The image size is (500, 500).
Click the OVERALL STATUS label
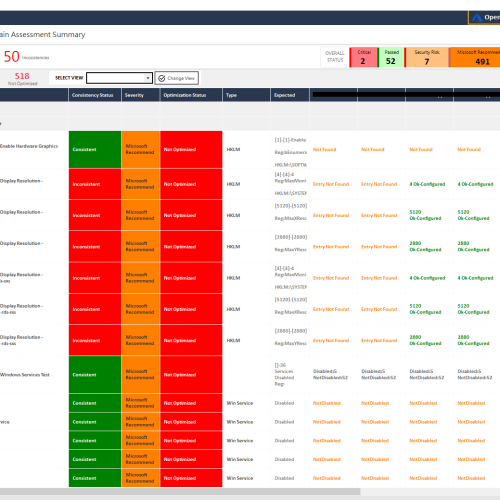click(335, 57)
